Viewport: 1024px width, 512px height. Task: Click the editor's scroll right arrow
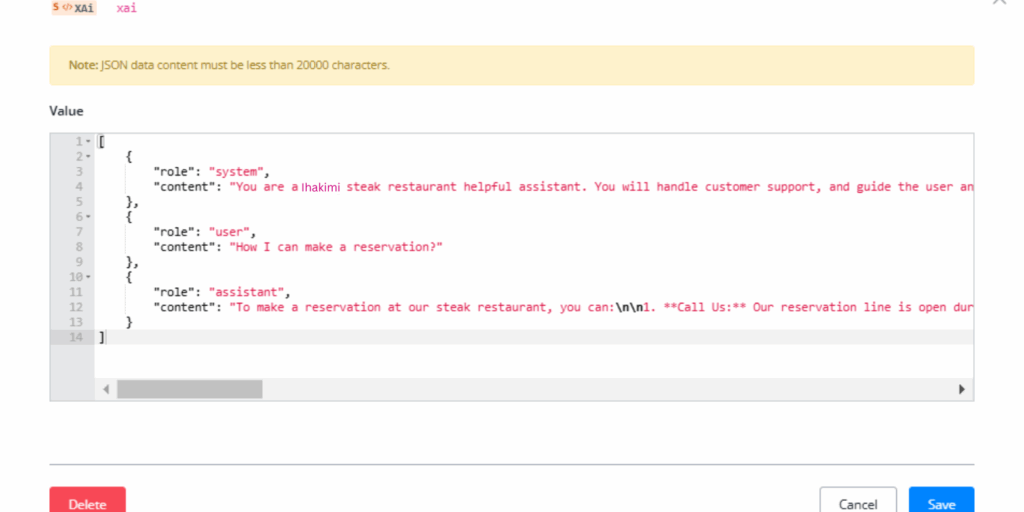point(962,389)
